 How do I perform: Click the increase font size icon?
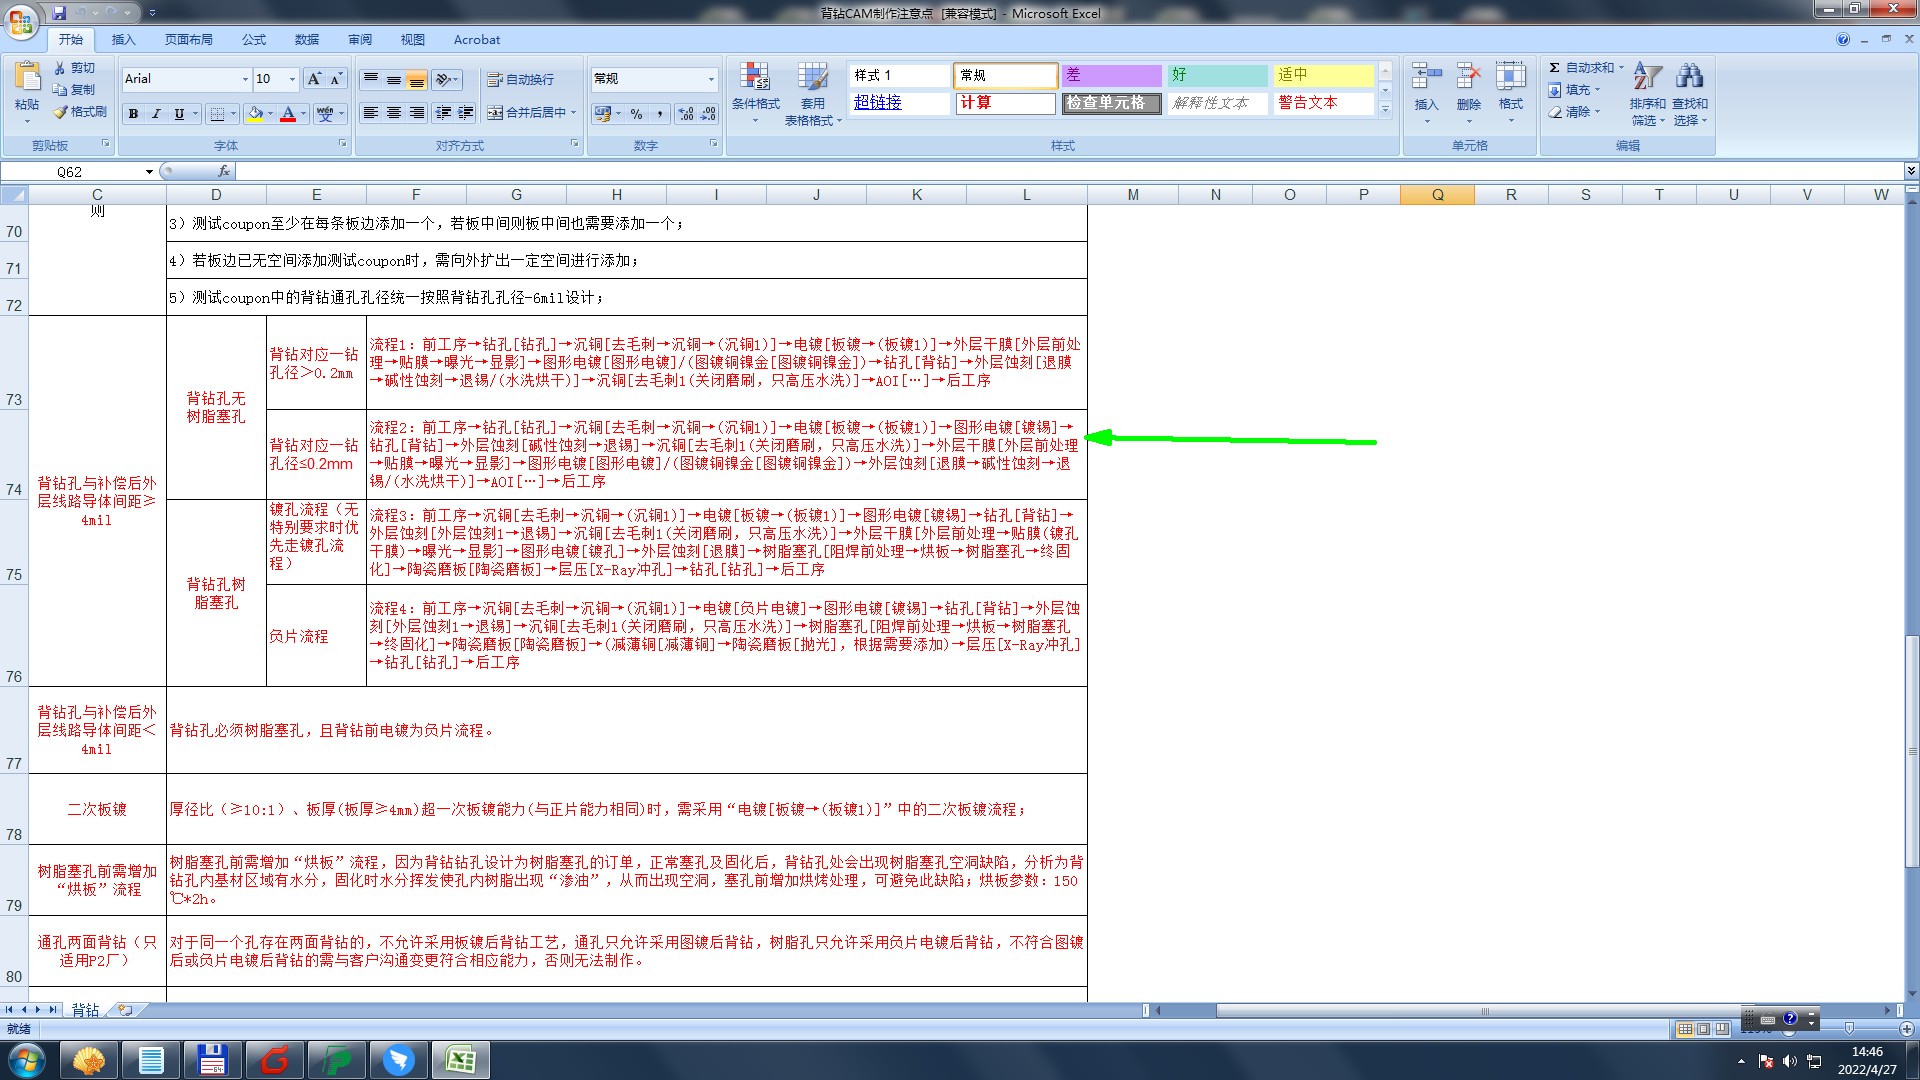(314, 79)
